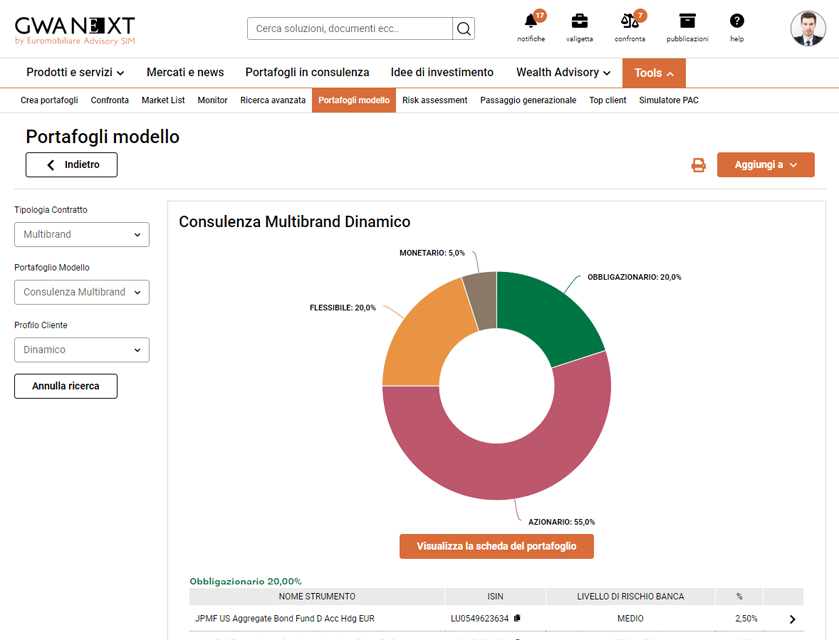
Task: Open the help question mark icon
Action: point(737,21)
